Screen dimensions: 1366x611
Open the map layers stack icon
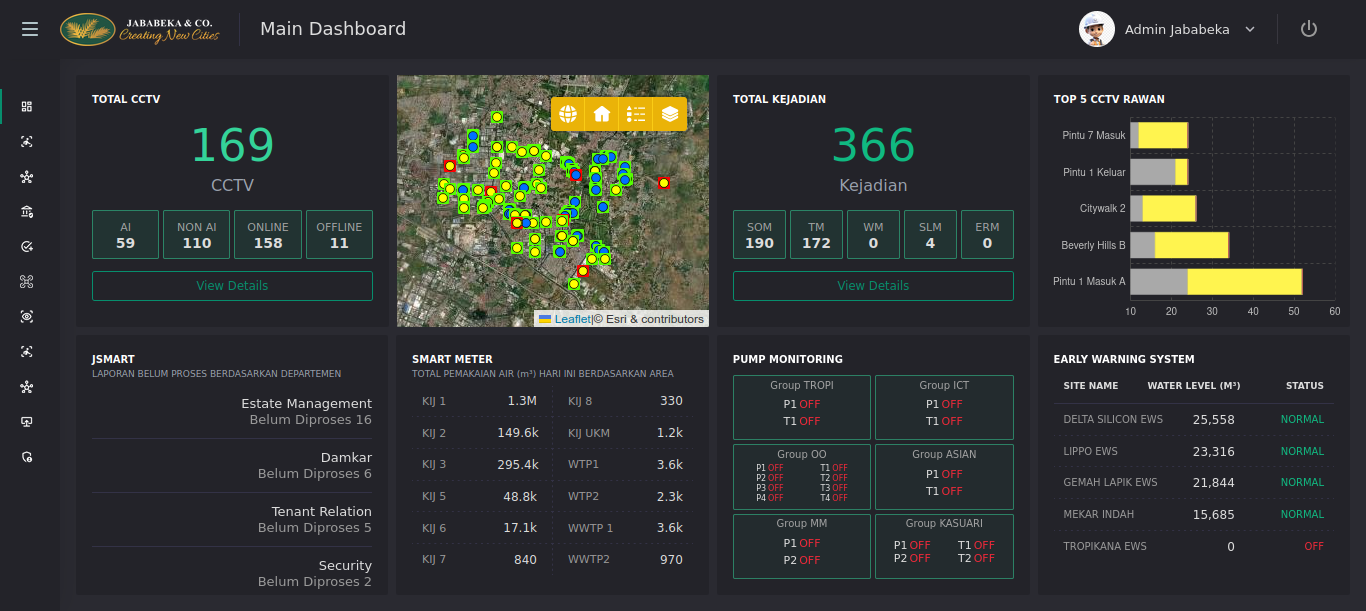coord(669,114)
